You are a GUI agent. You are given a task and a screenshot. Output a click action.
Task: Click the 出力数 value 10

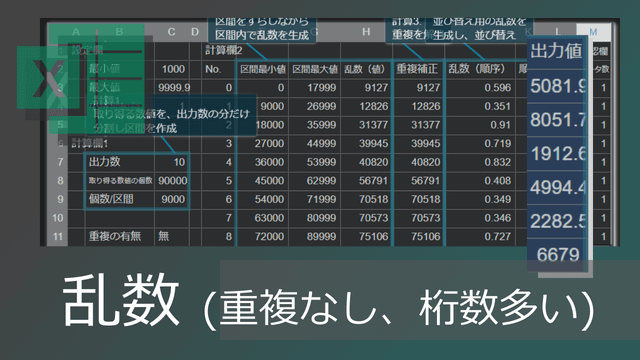172,162
